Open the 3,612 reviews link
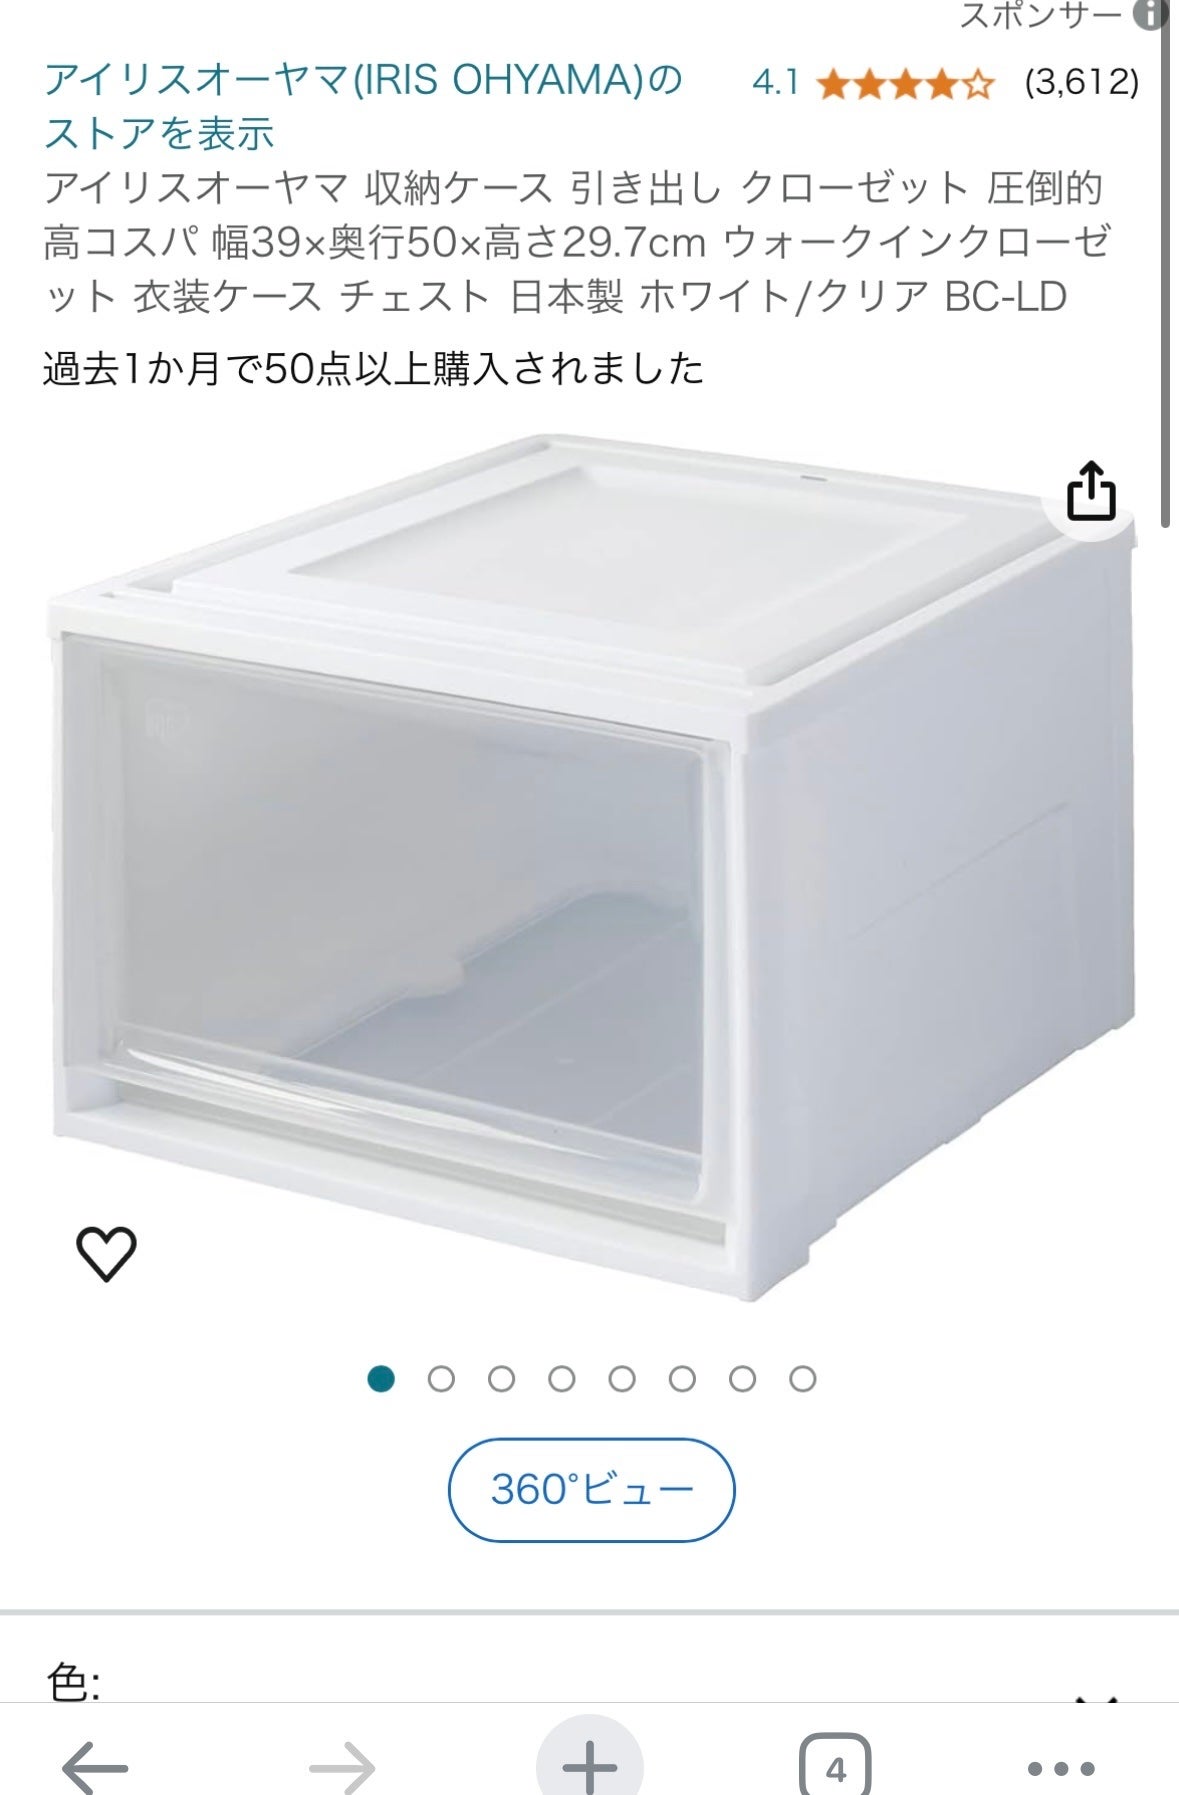This screenshot has height=1795, width=1179. tap(1082, 82)
